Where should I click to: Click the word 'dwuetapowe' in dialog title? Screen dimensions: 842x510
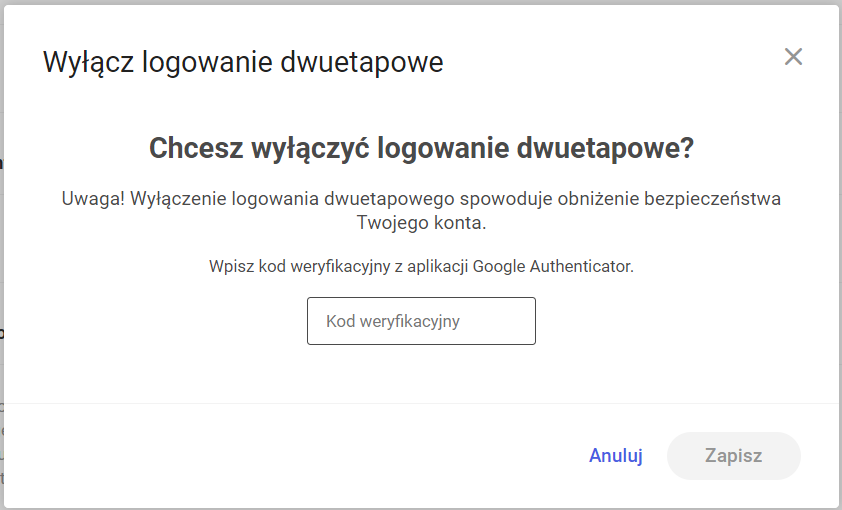(362, 62)
